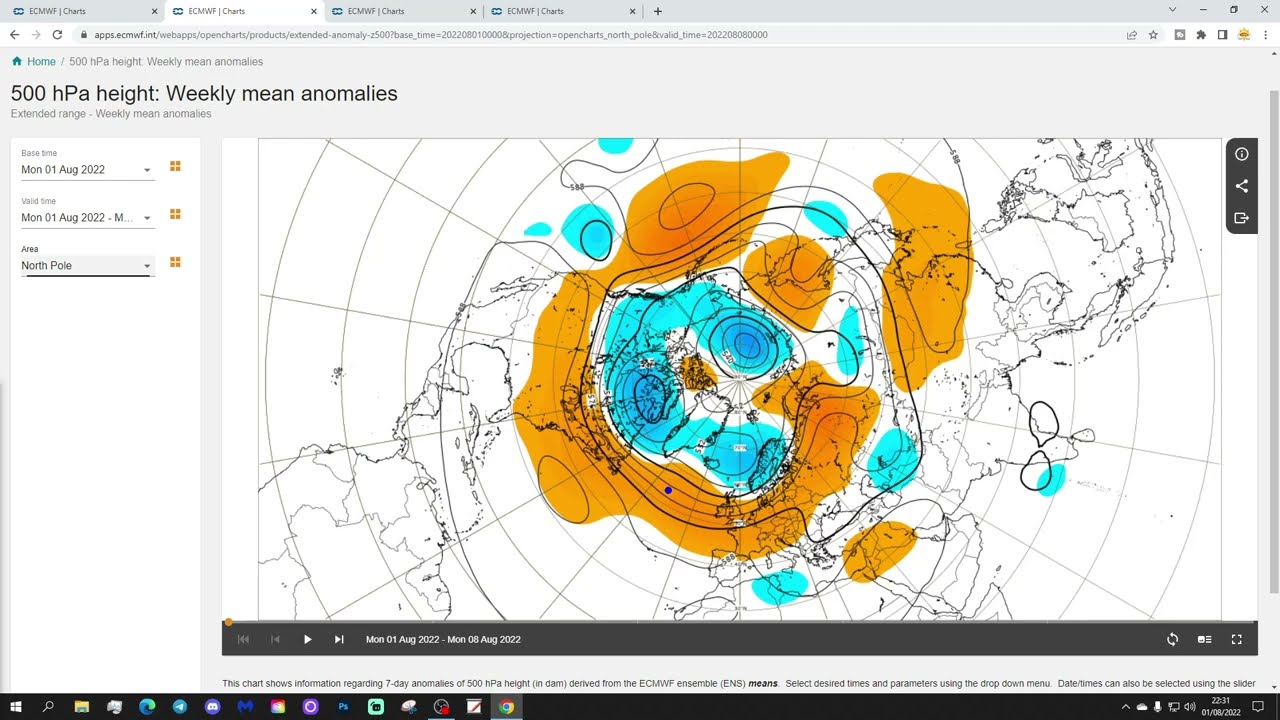Open Telegram from the taskbar
This screenshot has width=1280, height=720.
click(x=180, y=707)
